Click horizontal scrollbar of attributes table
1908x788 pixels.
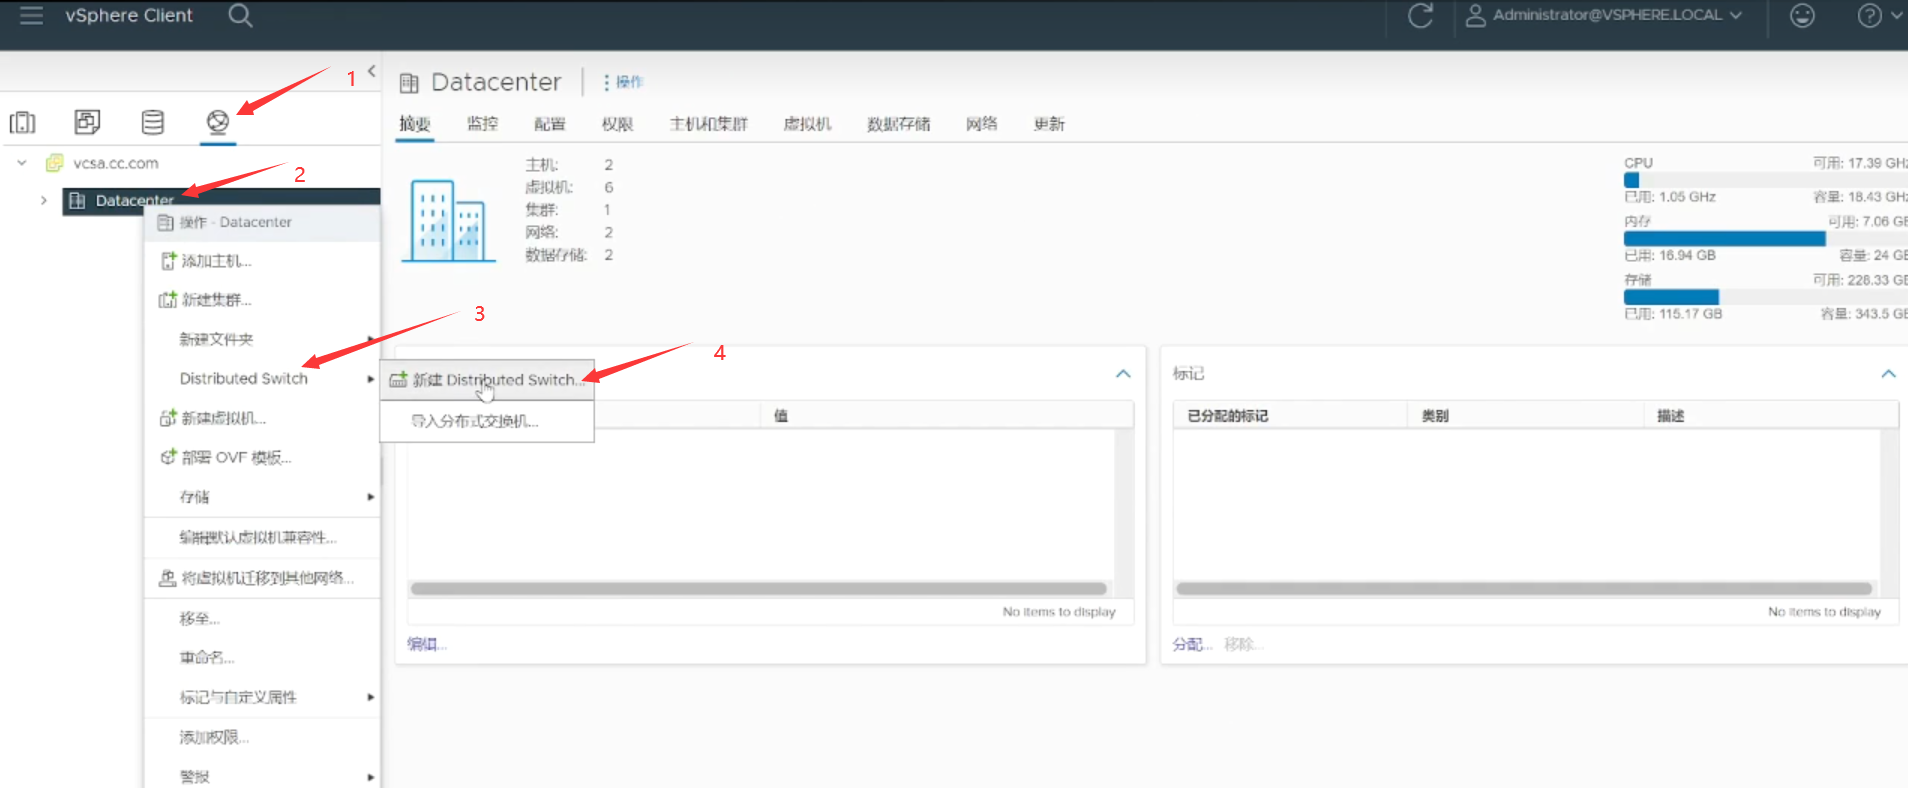click(x=759, y=588)
